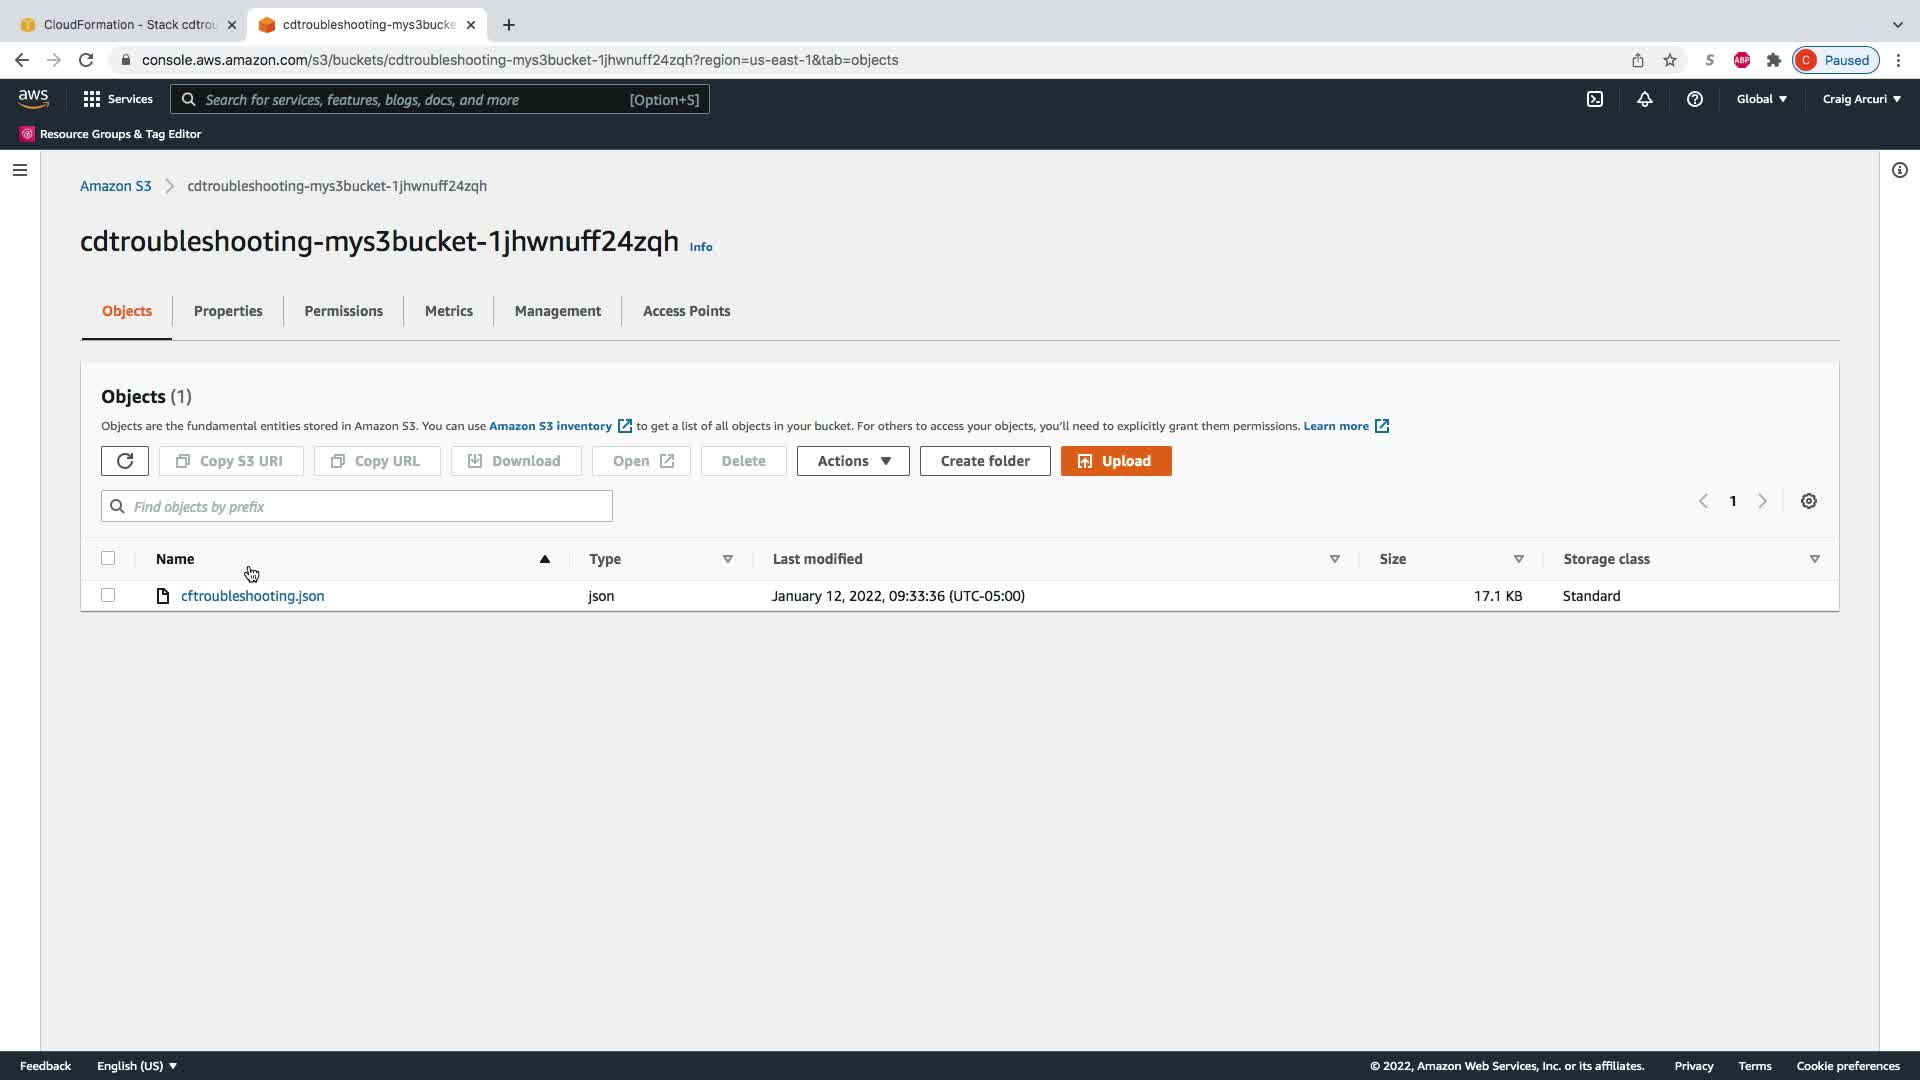Select all objects with header checkbox
The height and width of the screenshot is (1080, 1920).
click(x=108, y=558)
